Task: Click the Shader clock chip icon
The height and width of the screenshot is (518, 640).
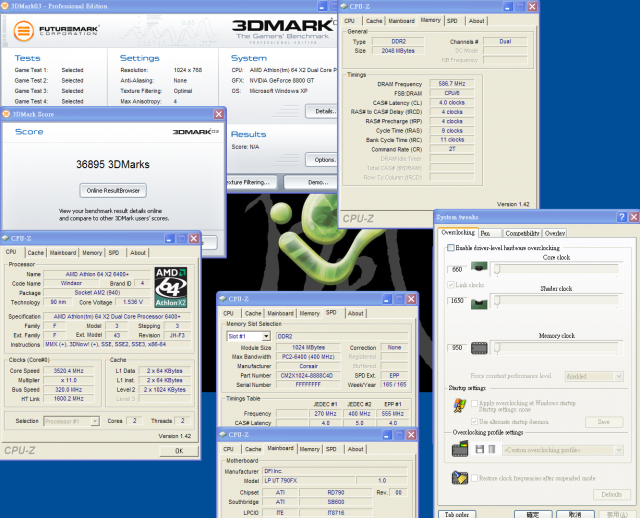Action: [x=479, y=303]
